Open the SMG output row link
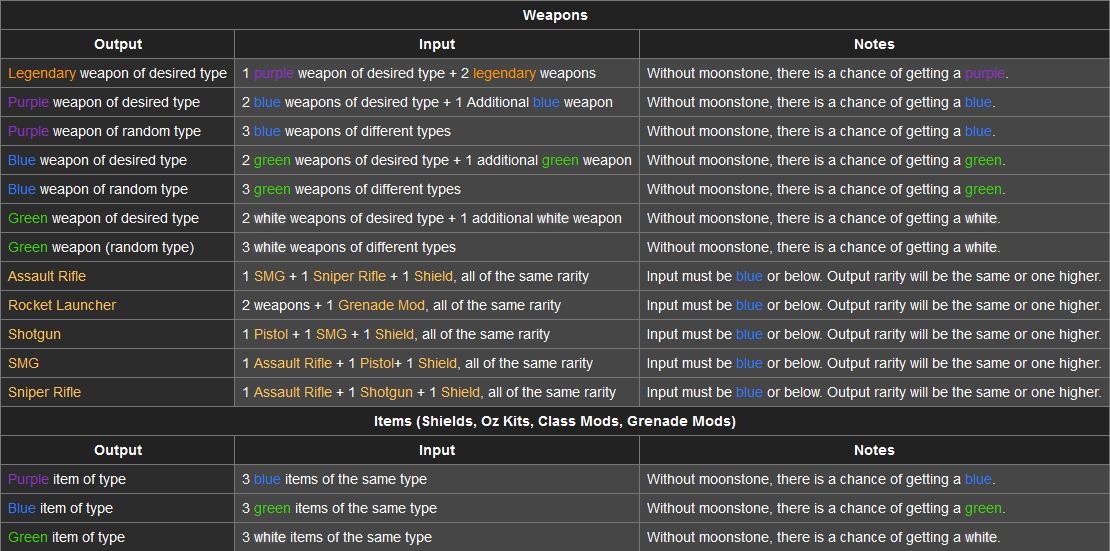Image resolution: width=1110 pixels, height=551 pixels. 23,363
